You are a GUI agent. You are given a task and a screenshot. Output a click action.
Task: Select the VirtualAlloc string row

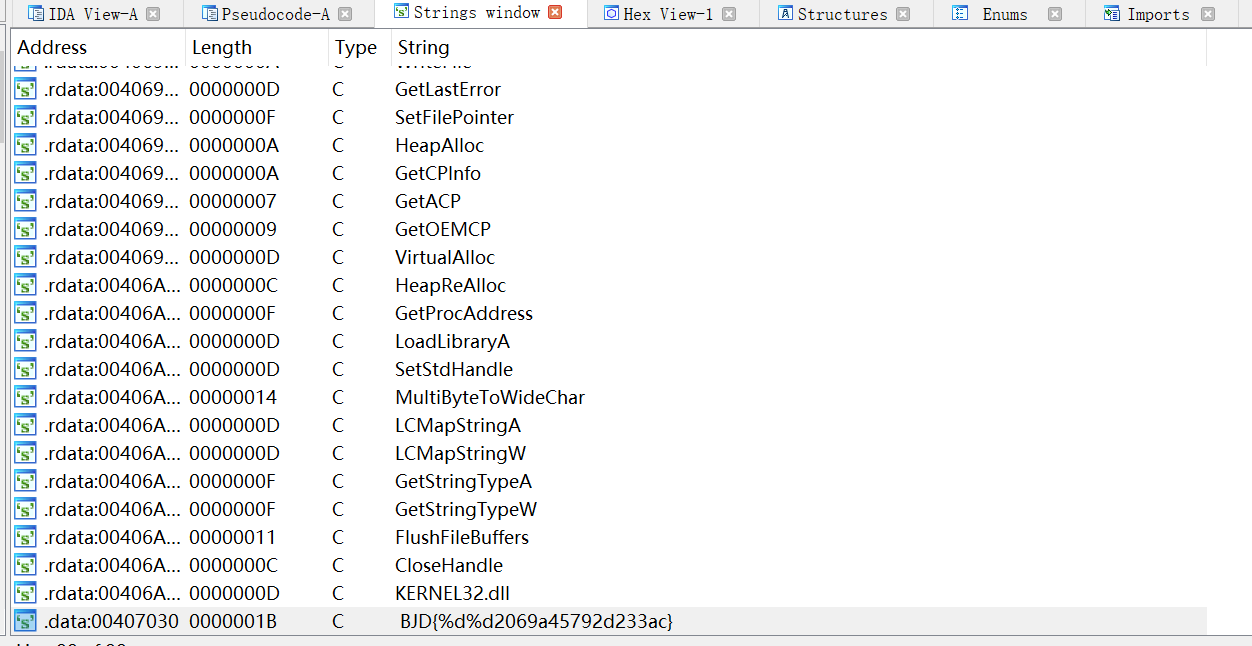click(445, 257)
